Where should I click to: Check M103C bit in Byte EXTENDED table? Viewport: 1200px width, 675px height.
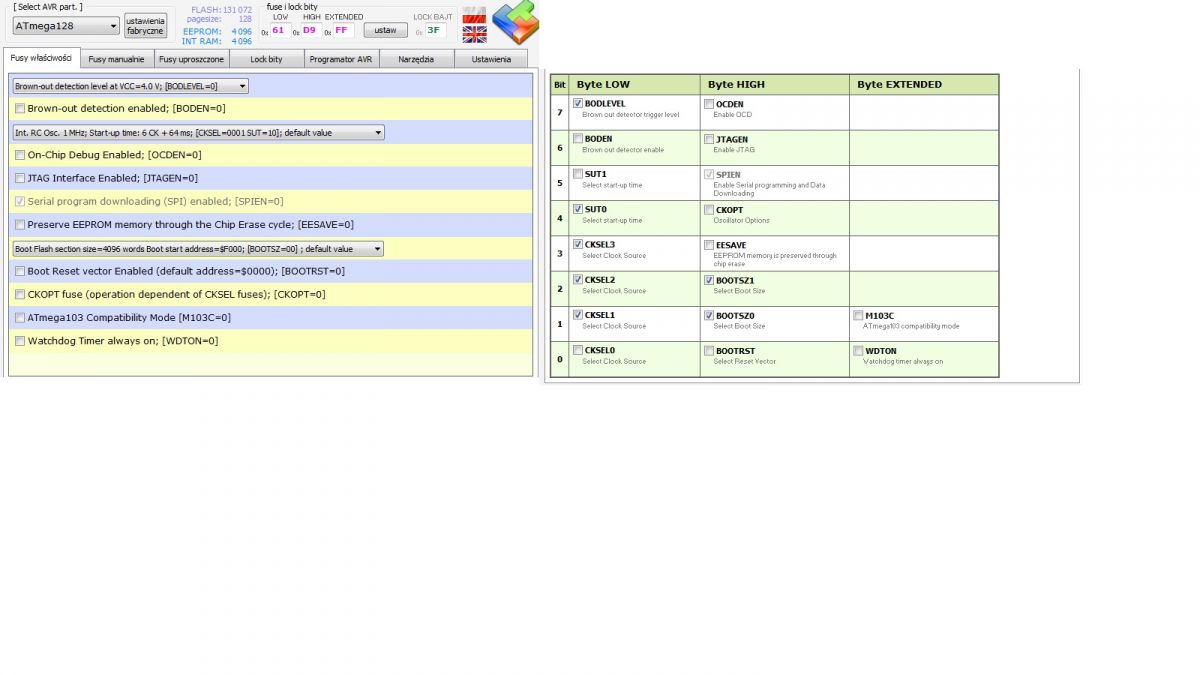coord(858,315)
